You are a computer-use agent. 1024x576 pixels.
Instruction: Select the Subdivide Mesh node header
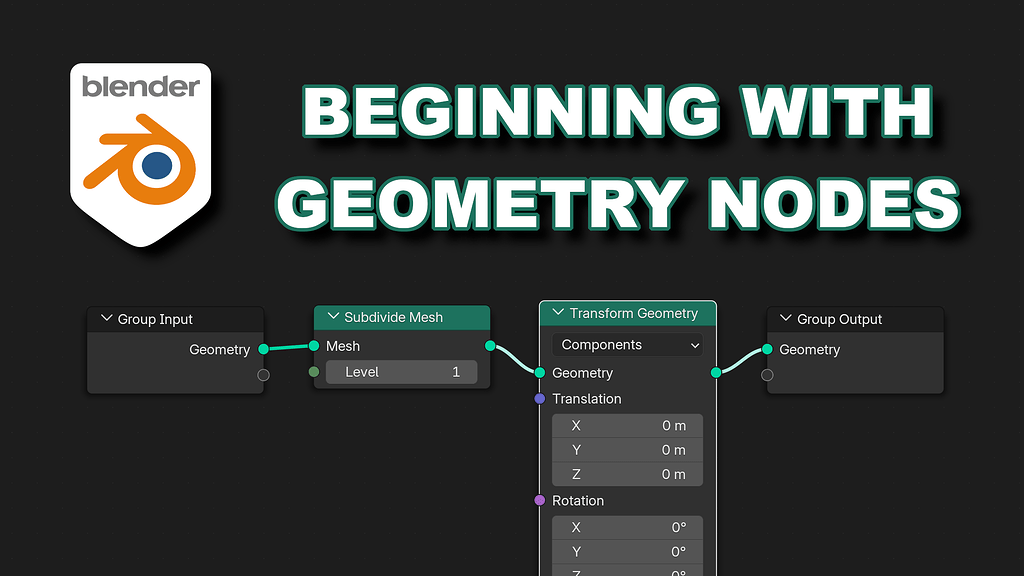coord(402,317)
